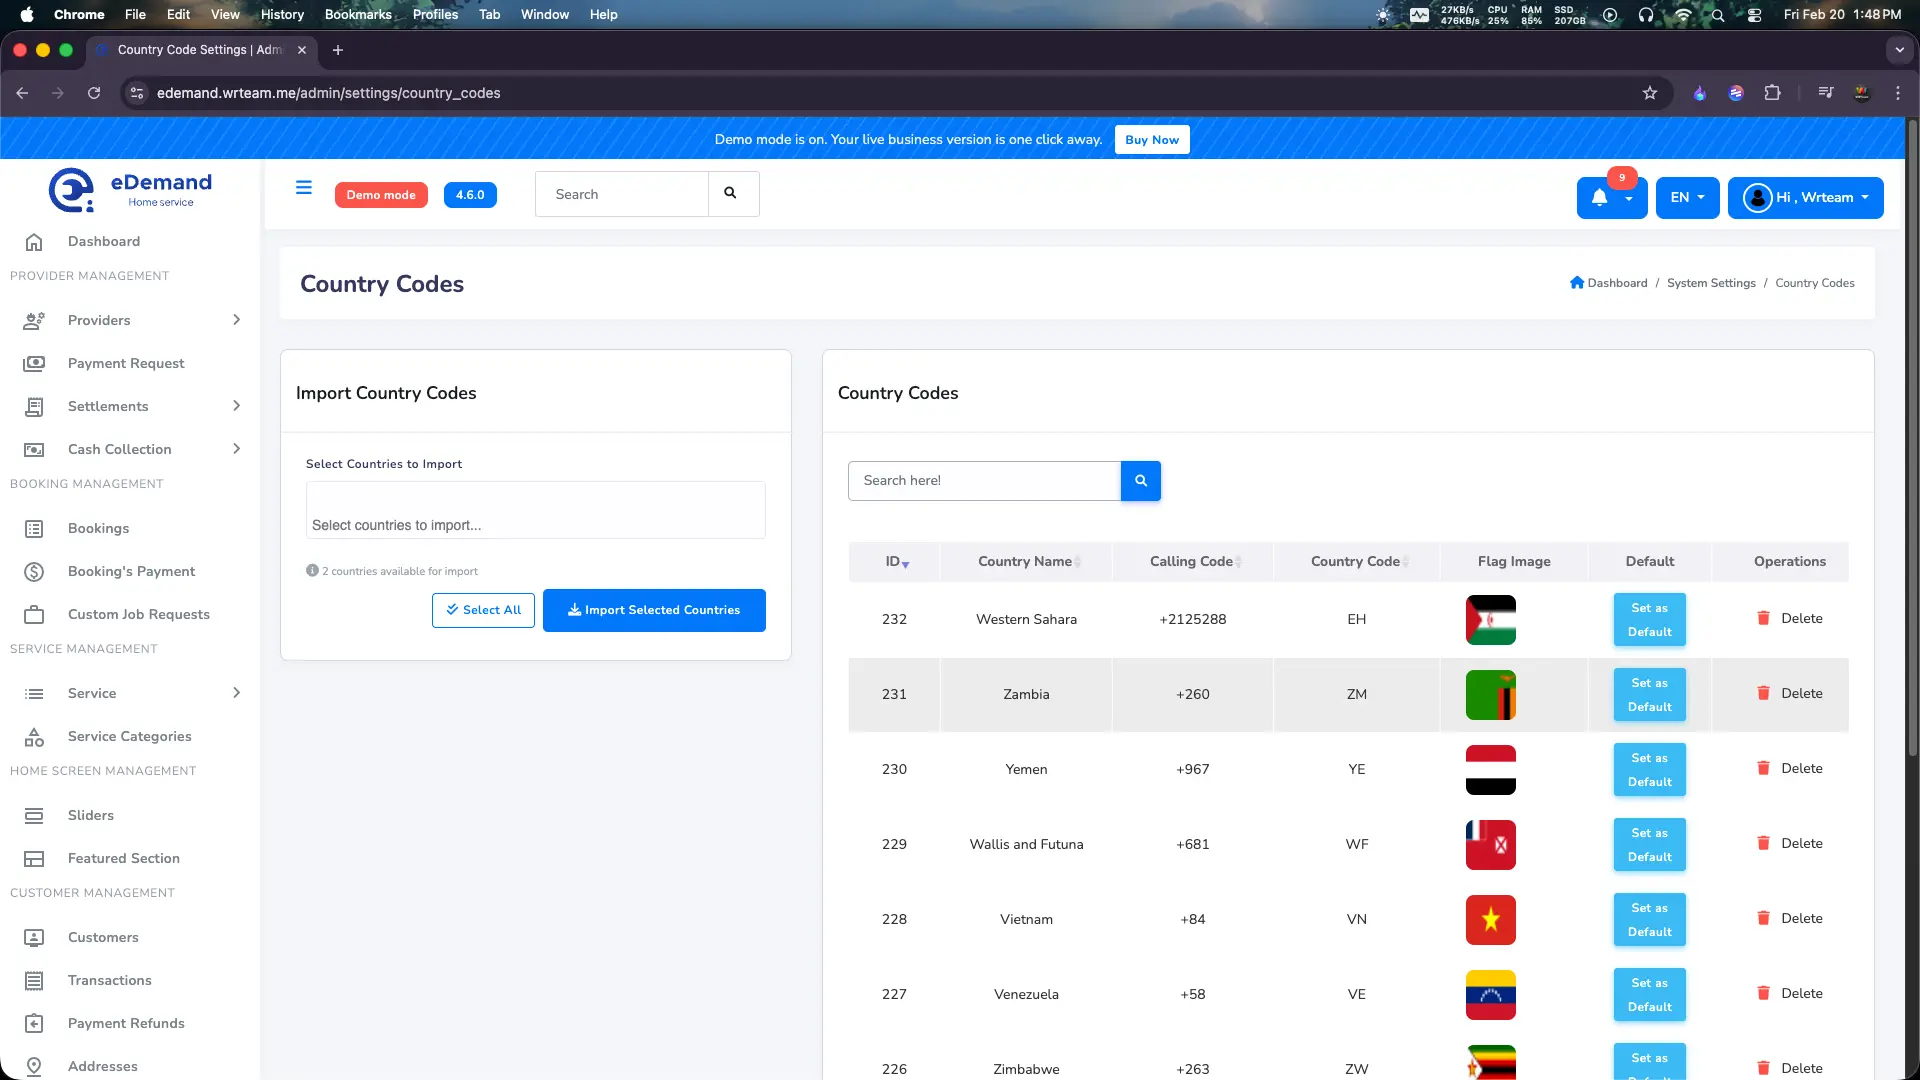Delete Zambia using its trash icon

1763,693
